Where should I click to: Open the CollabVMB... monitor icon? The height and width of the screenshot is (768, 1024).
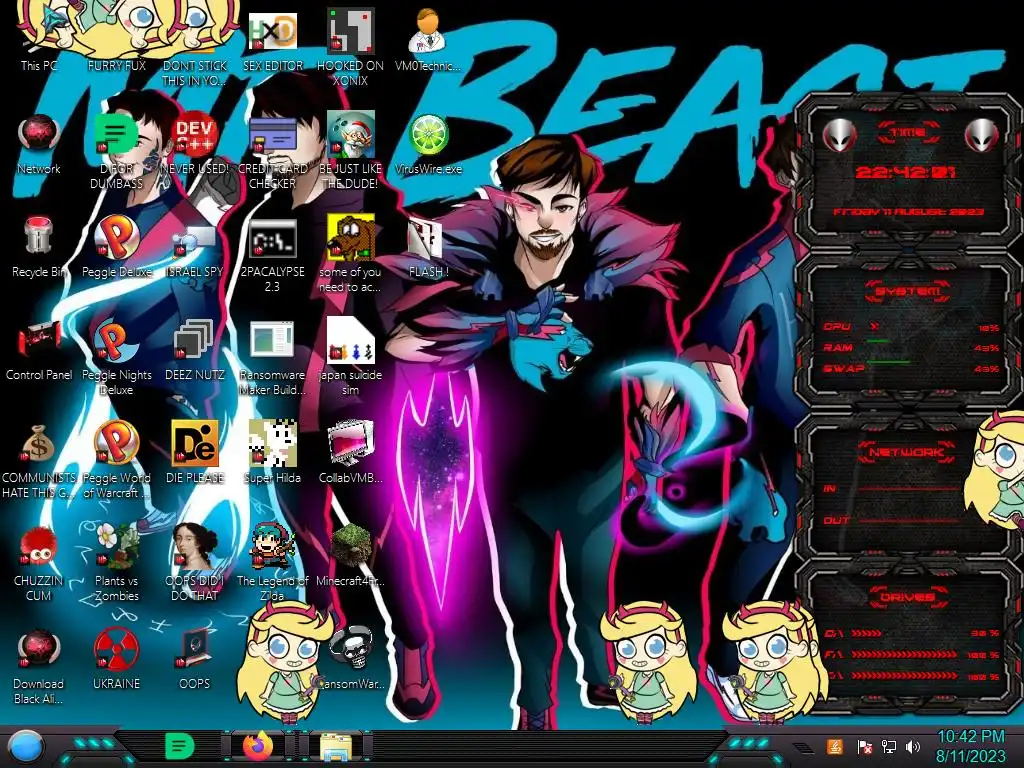pos(350,453)
